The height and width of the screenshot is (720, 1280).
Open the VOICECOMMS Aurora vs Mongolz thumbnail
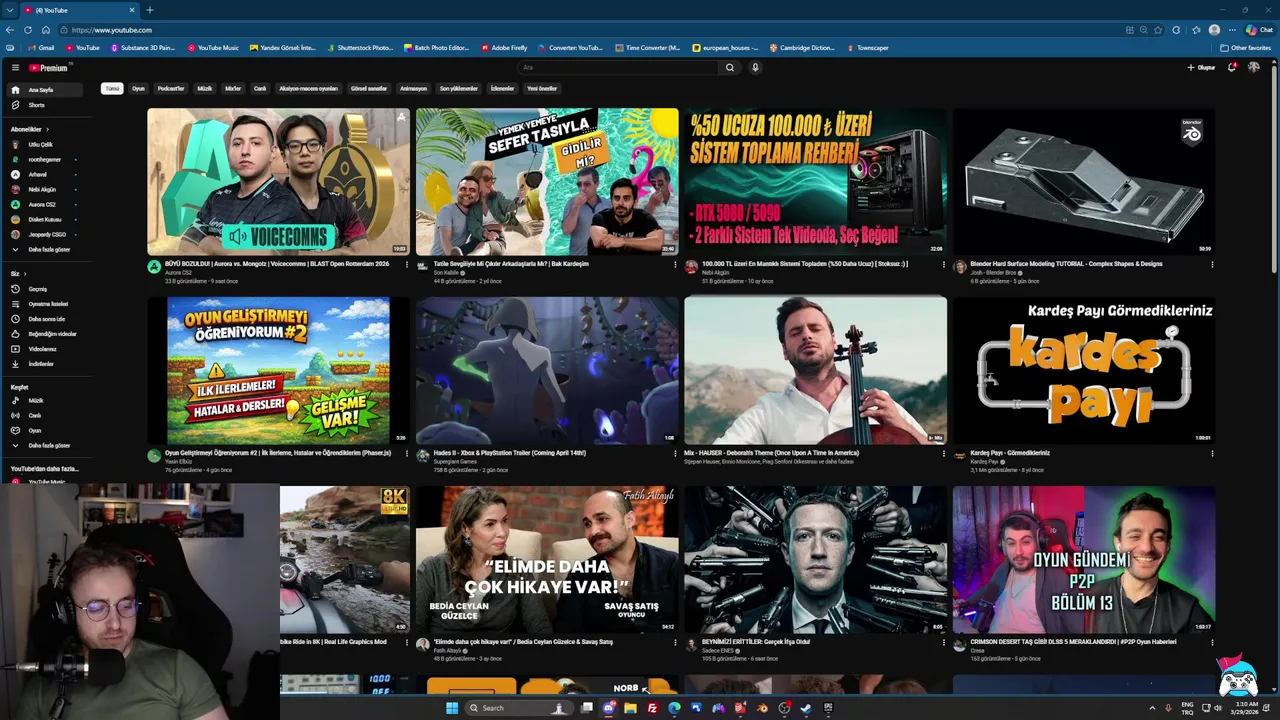tap(279, 182)
